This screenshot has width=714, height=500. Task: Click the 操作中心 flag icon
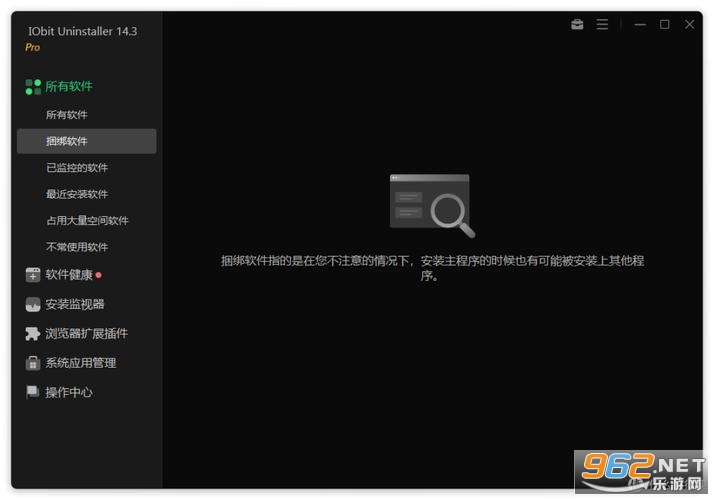pyautogui.click(x=33, y=392)
